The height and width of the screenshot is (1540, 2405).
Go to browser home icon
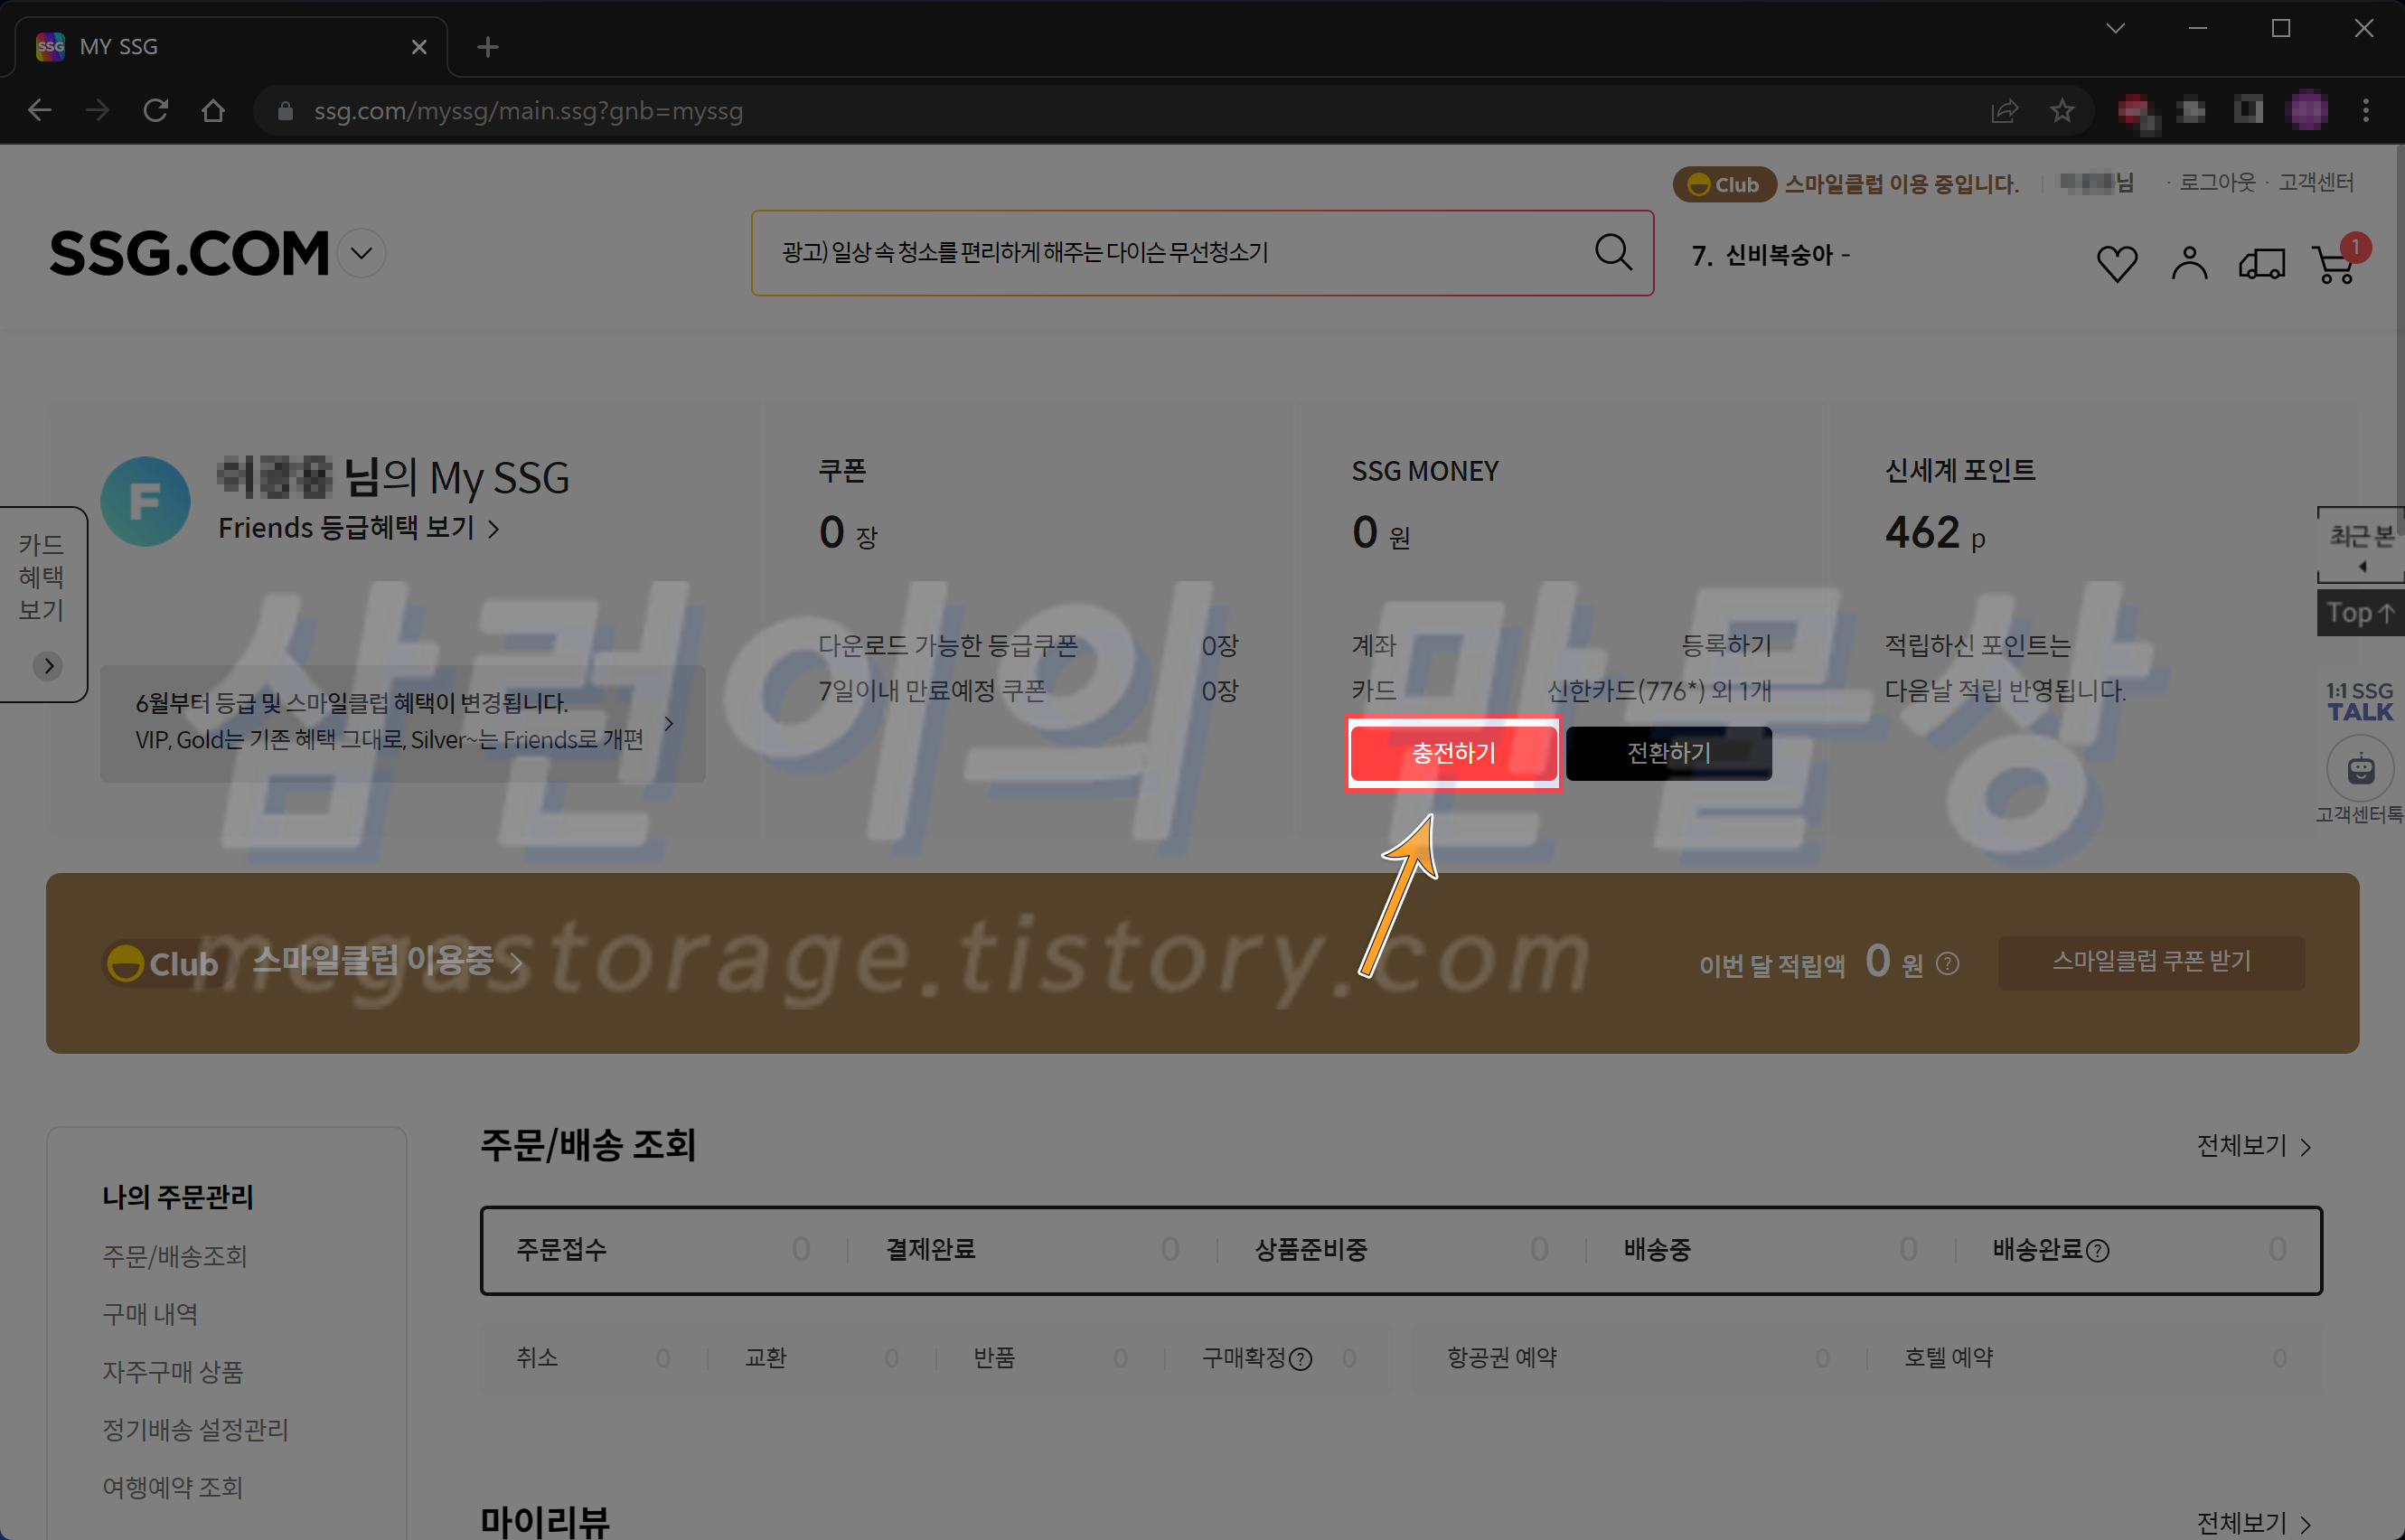(213, 110)
